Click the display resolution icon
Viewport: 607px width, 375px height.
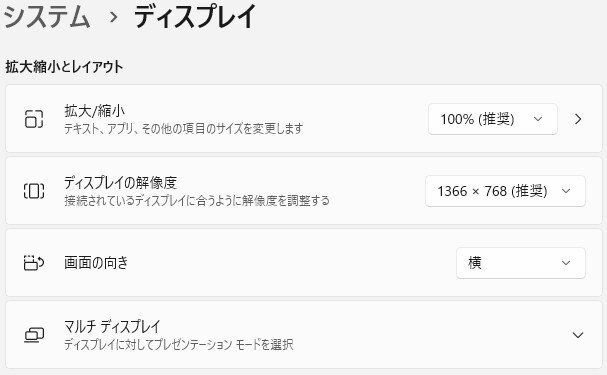(34, 191)
